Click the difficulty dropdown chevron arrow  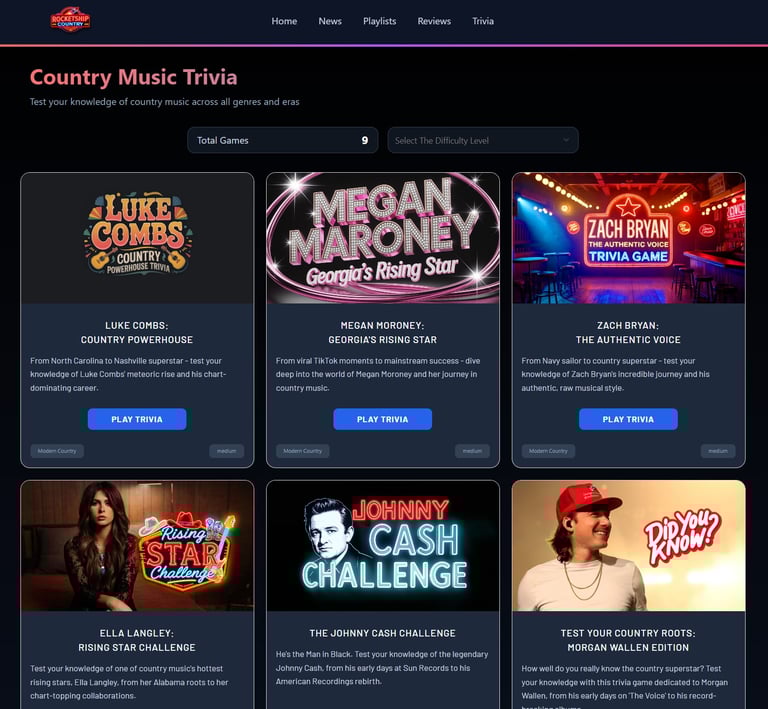pos(566,141)
